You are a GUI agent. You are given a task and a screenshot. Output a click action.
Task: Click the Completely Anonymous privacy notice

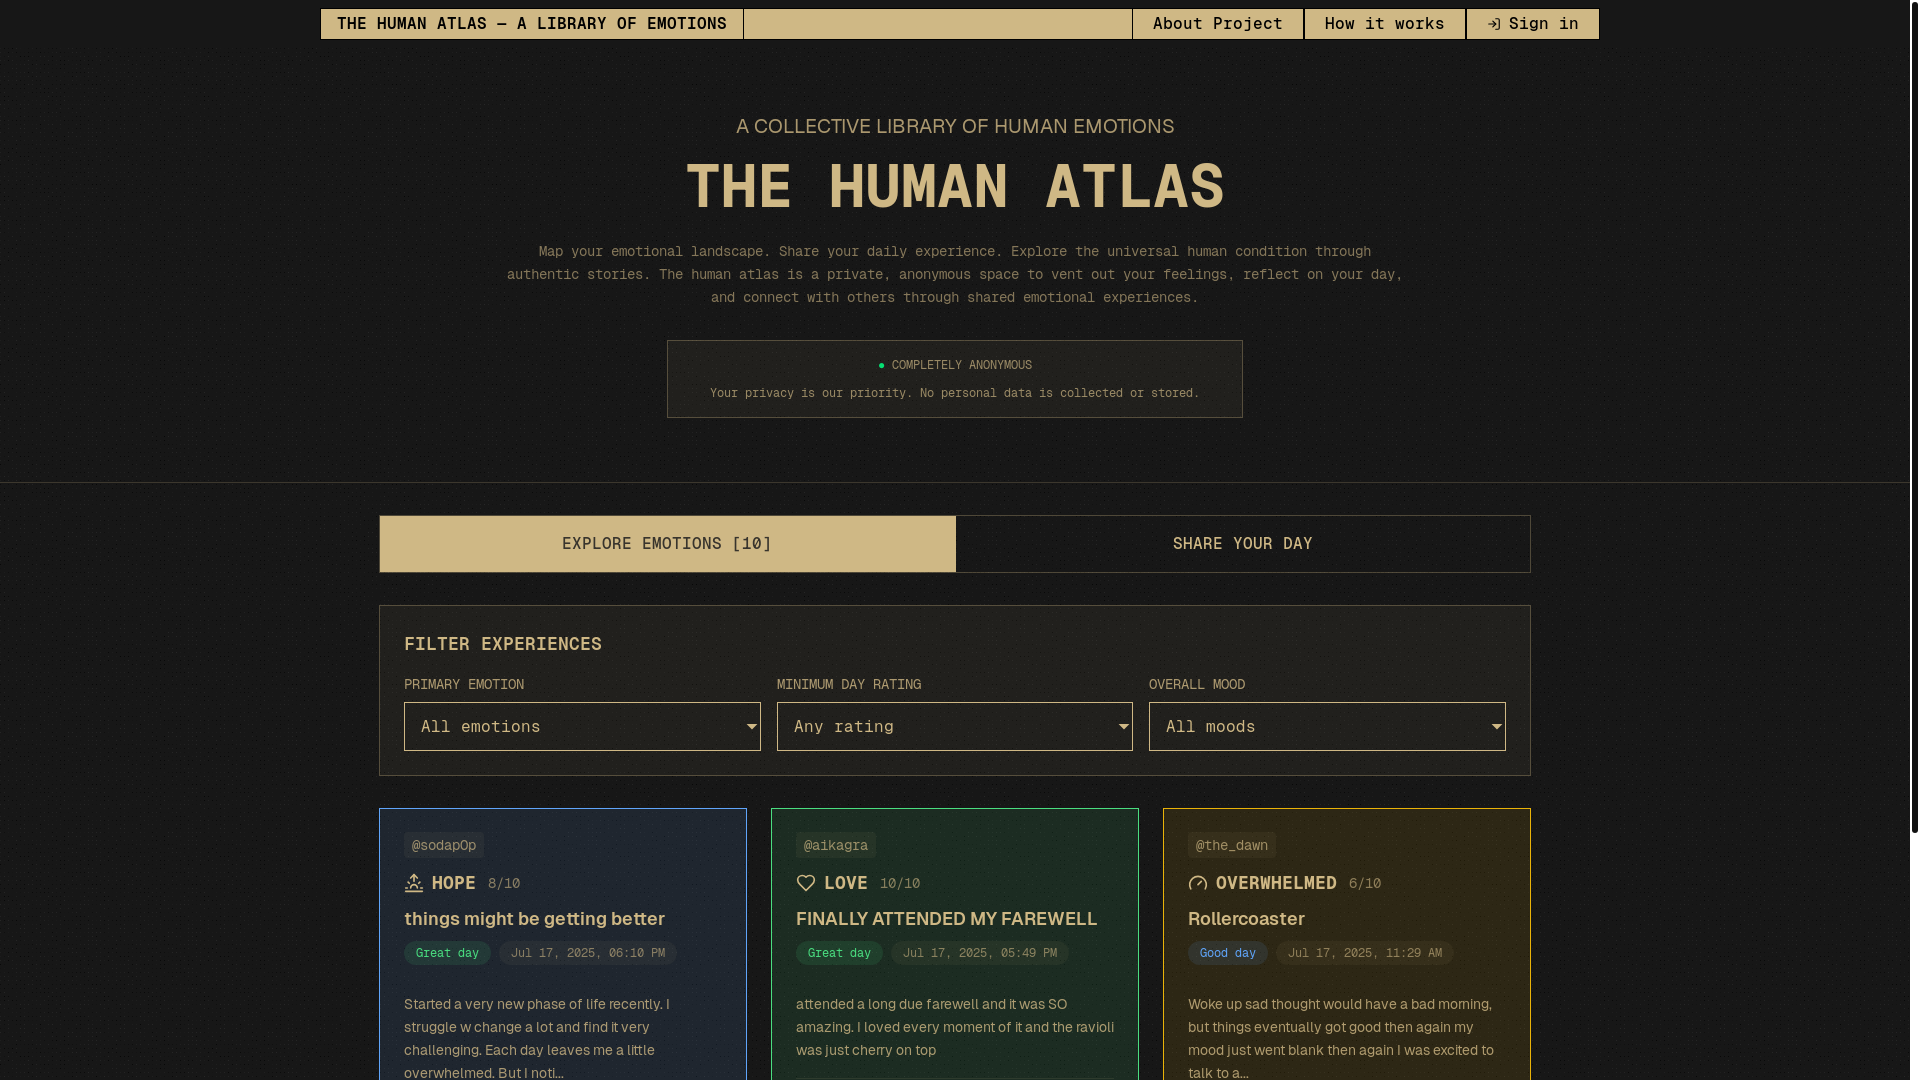pyautogui.click(x=955, y=379)
